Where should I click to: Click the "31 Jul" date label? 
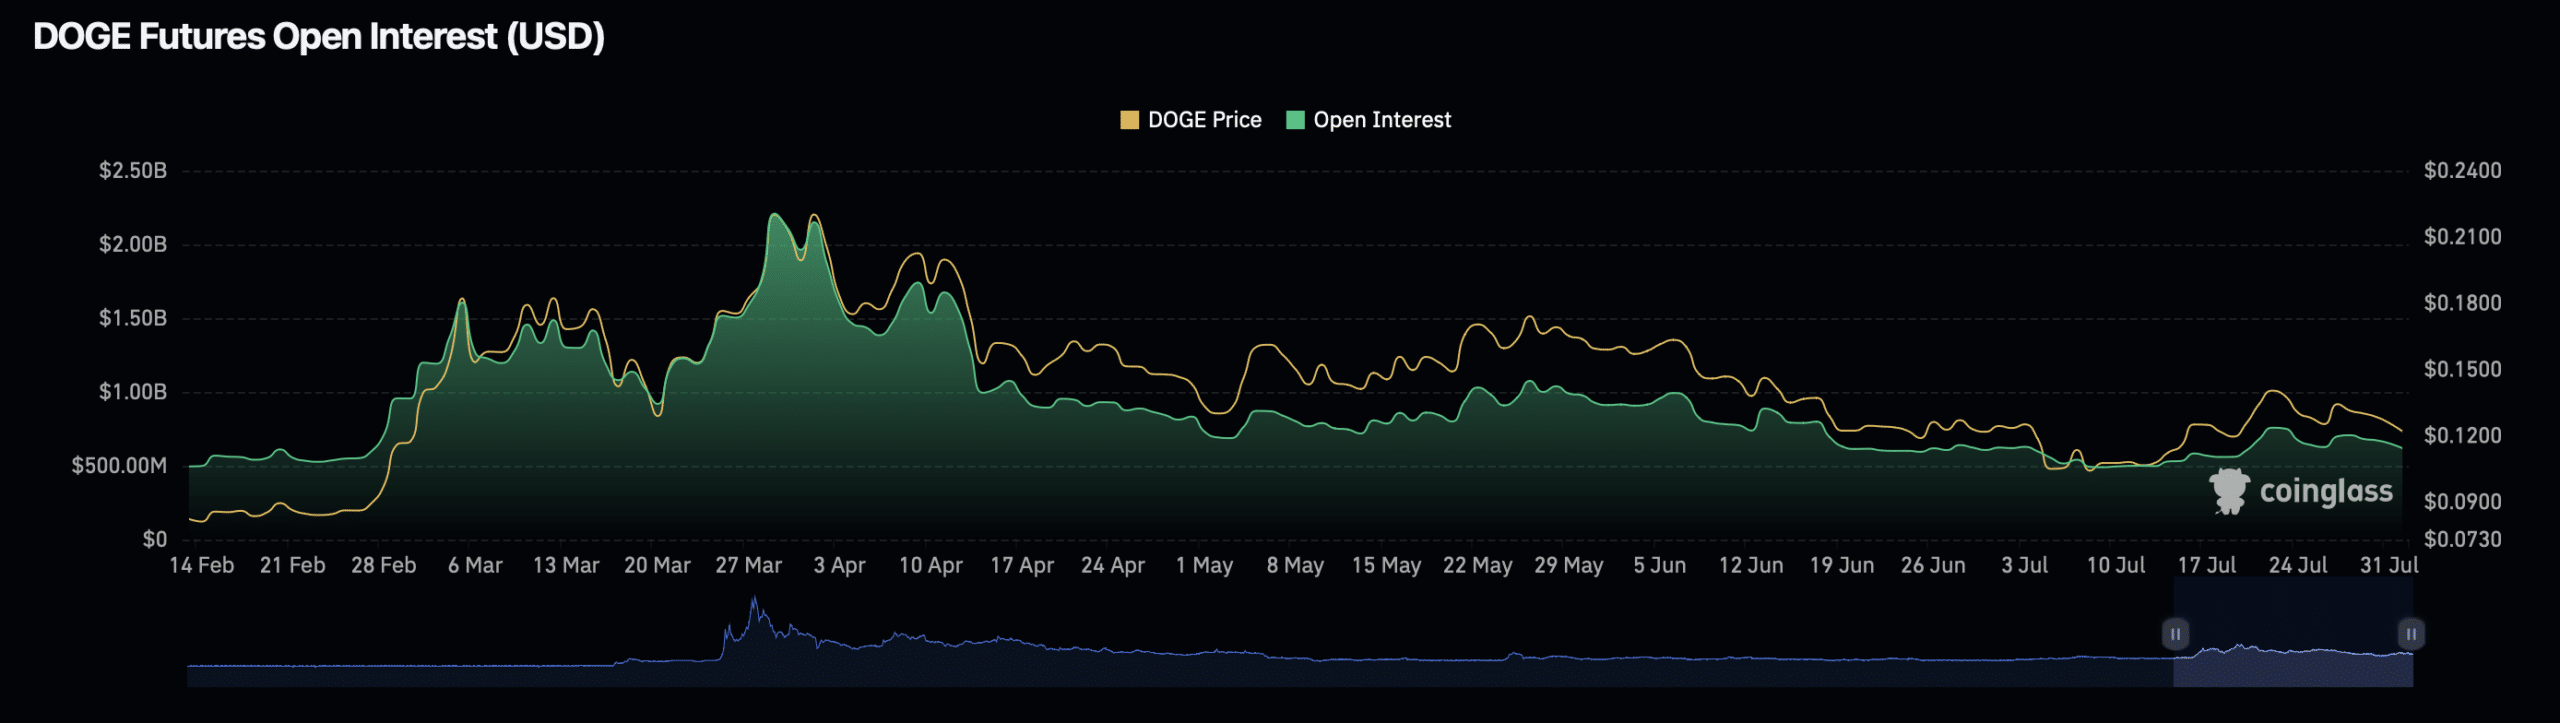pyautogui.click(x=2389, y=566)
